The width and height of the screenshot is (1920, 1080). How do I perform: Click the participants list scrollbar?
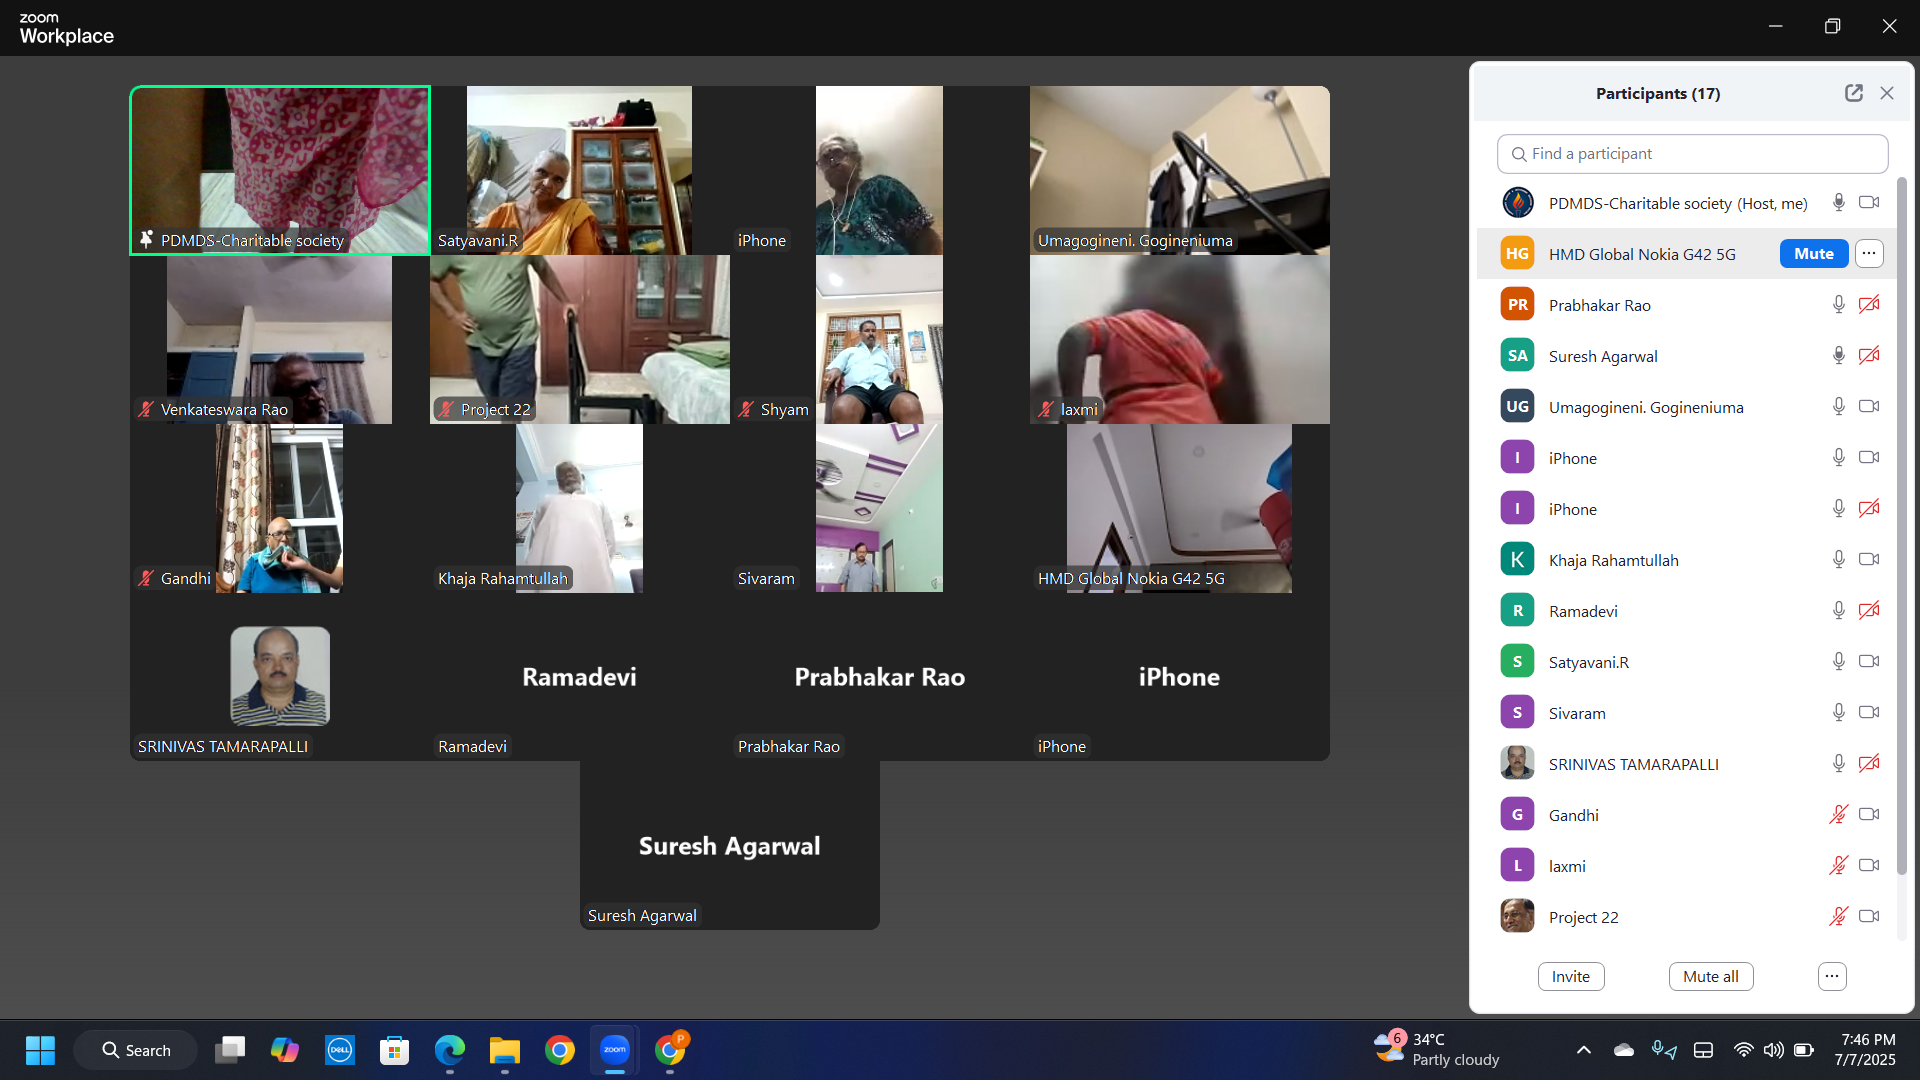[x=1902, y=525]
